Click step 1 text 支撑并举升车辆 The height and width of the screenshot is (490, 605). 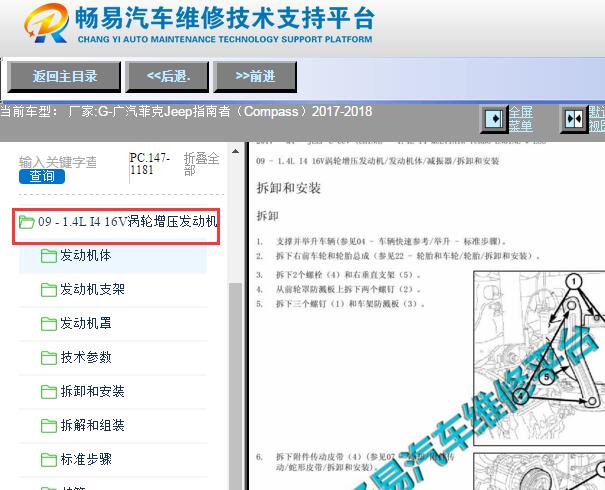point(391,242)
